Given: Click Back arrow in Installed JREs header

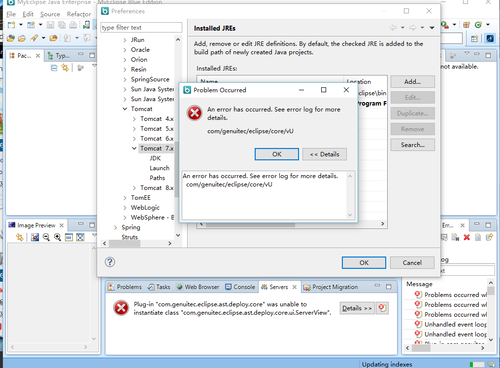Looking at the screenshot, I should click(393, 28).
